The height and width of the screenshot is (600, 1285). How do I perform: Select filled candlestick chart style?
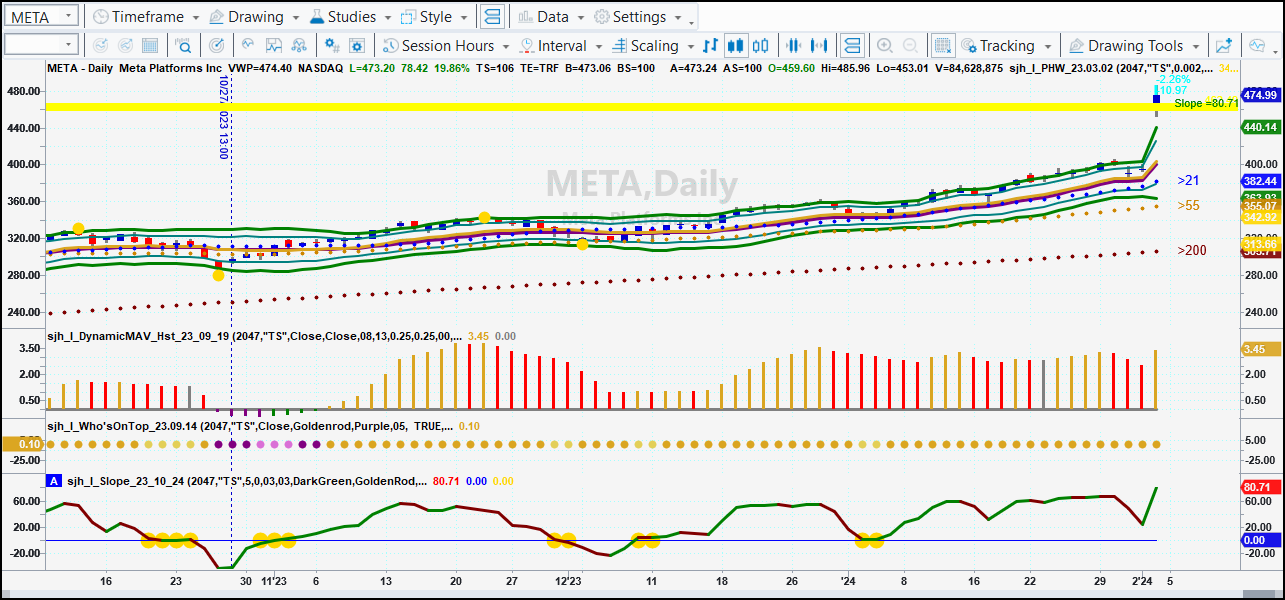point(736,46)
